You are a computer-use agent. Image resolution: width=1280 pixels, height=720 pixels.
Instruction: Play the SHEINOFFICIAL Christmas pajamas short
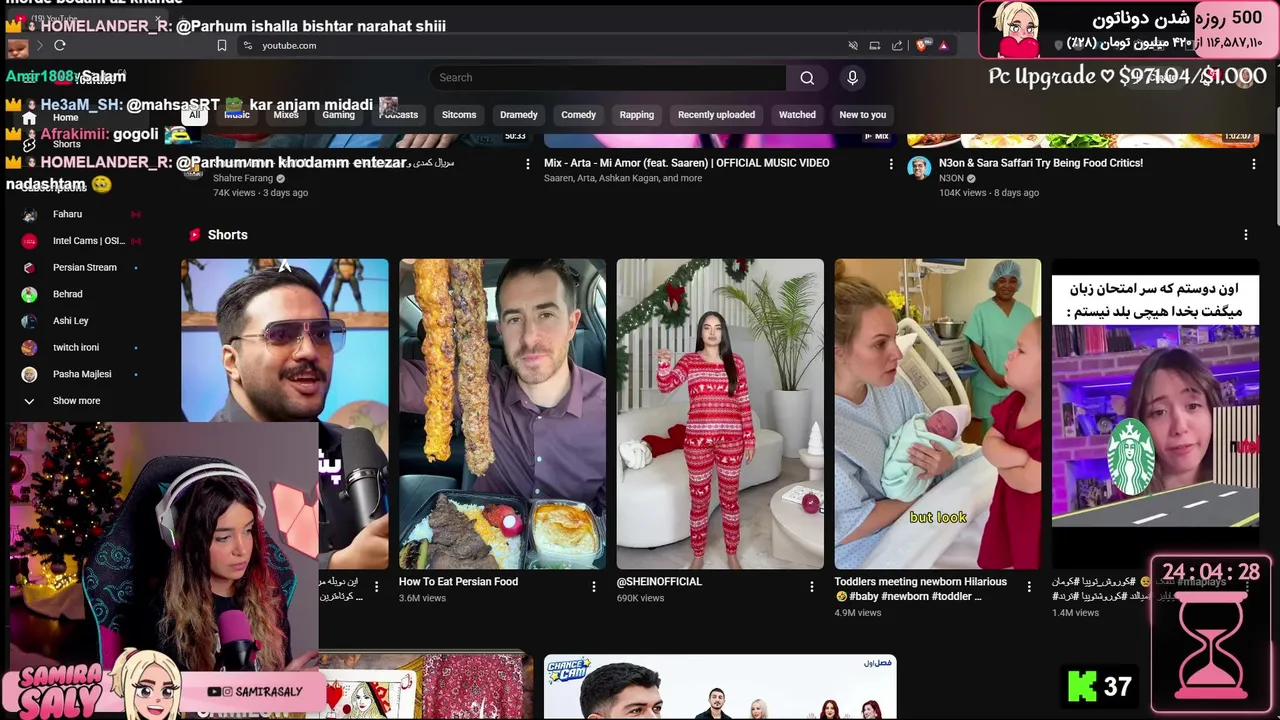click(x=720, y=414)
